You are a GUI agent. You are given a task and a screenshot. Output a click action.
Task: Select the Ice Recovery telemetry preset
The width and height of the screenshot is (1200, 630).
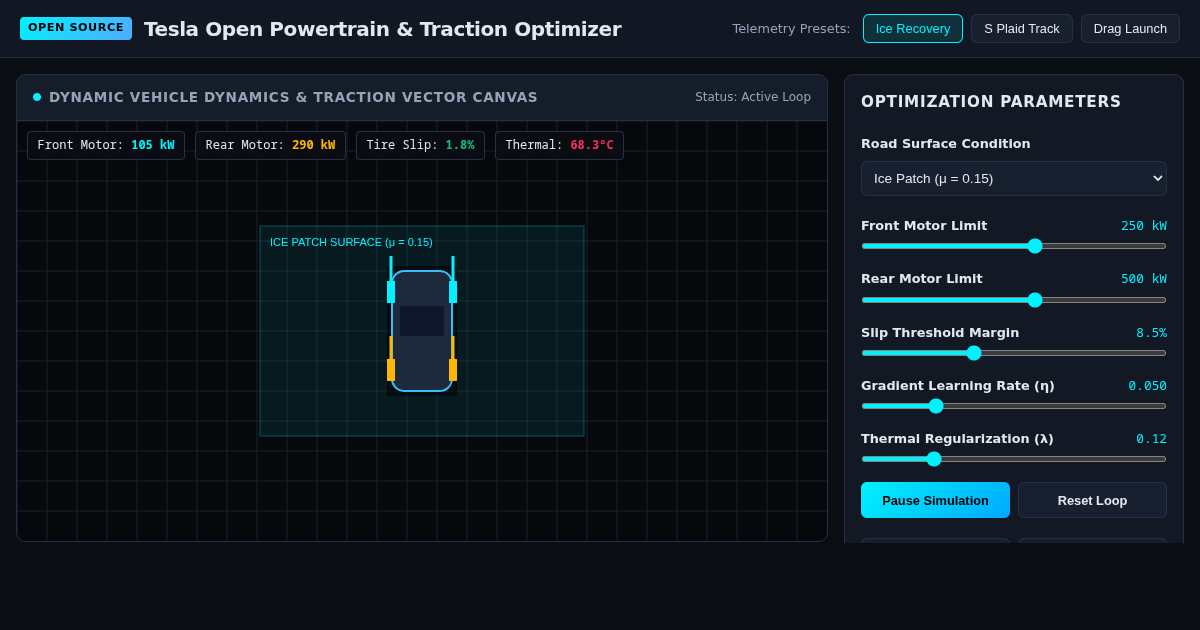pos(913,28)
